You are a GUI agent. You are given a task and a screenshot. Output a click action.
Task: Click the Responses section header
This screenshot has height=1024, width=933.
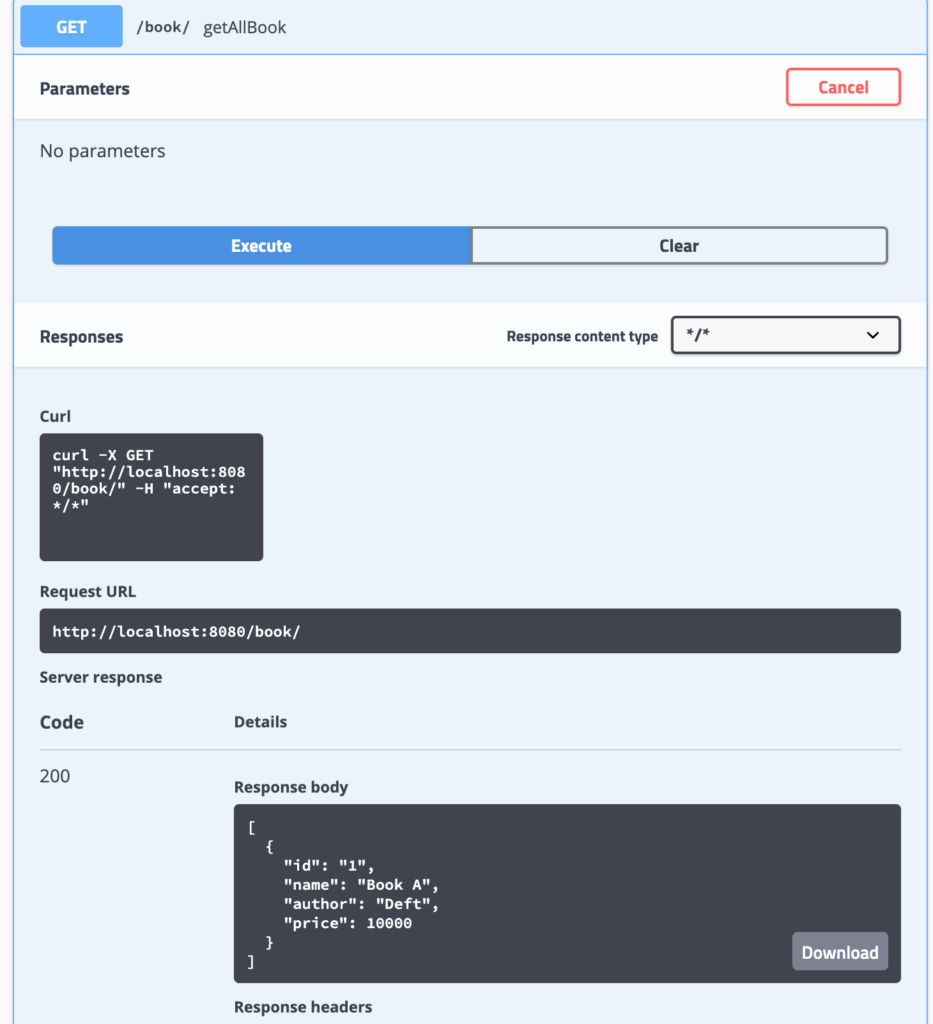coord(83,336)
